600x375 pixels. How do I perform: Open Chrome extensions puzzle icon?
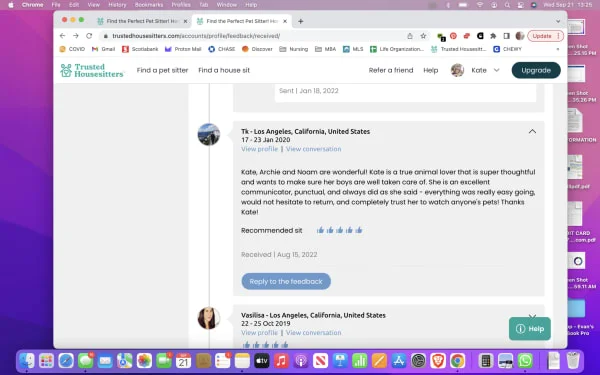point(493,36)
